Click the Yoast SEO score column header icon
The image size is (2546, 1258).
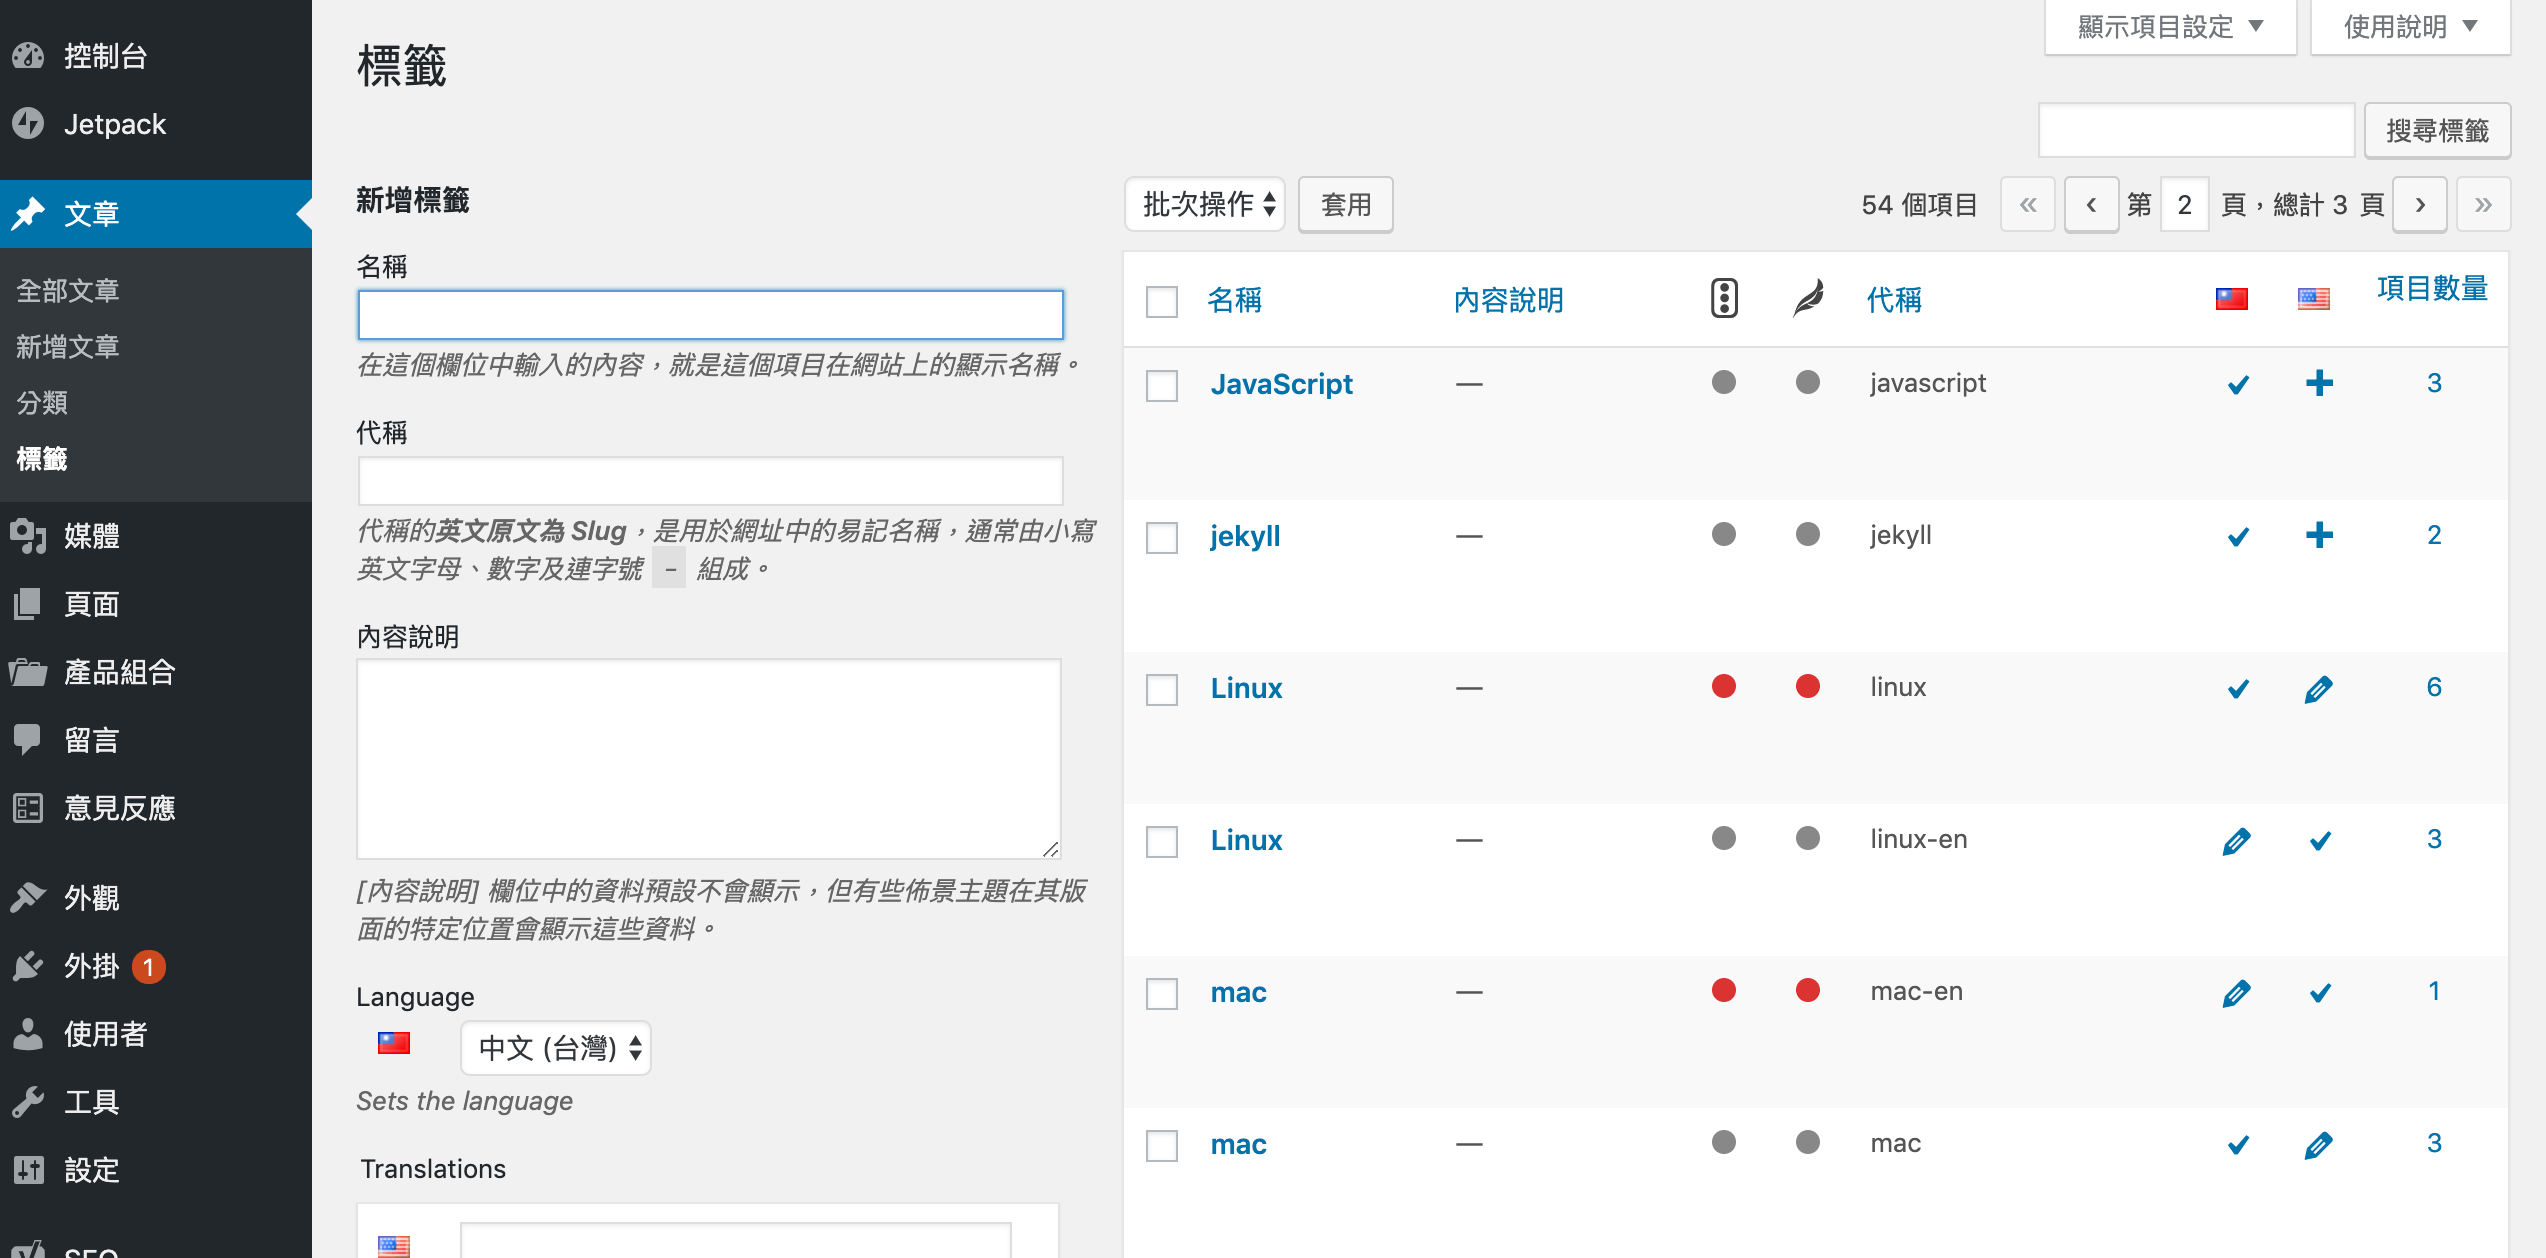click(x=1724, y=299)
